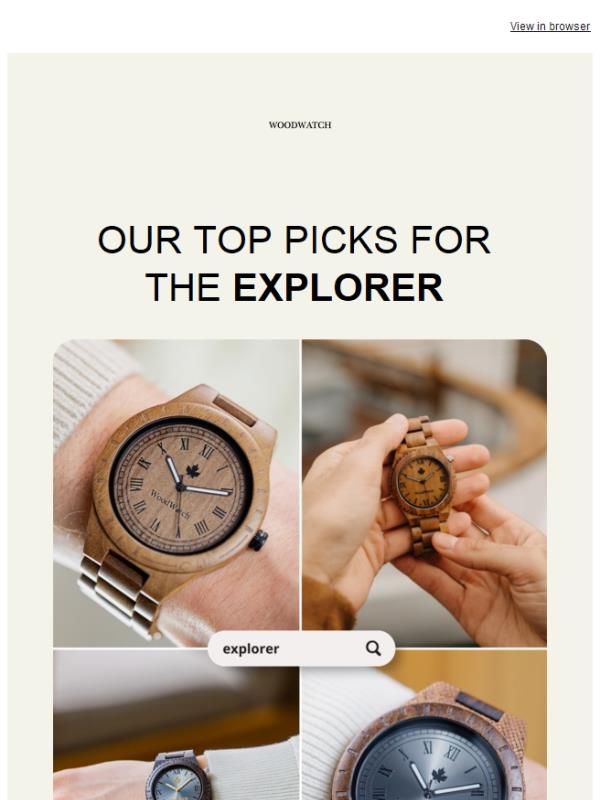
Task: Open the 'View in browser' link
Action: [549, 26]
